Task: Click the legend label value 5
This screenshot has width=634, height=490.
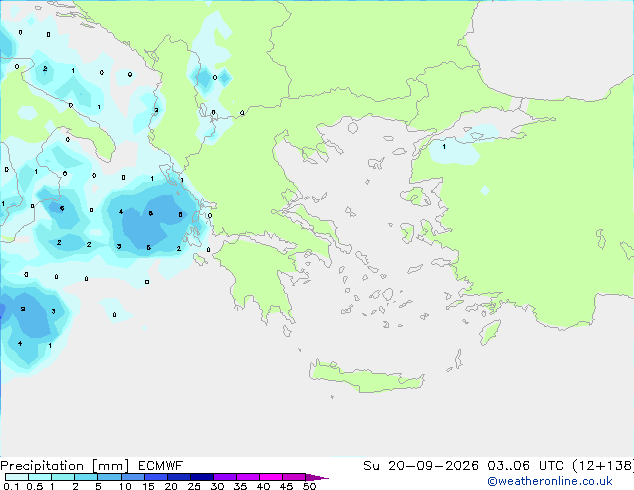Action: coord(98,486)
